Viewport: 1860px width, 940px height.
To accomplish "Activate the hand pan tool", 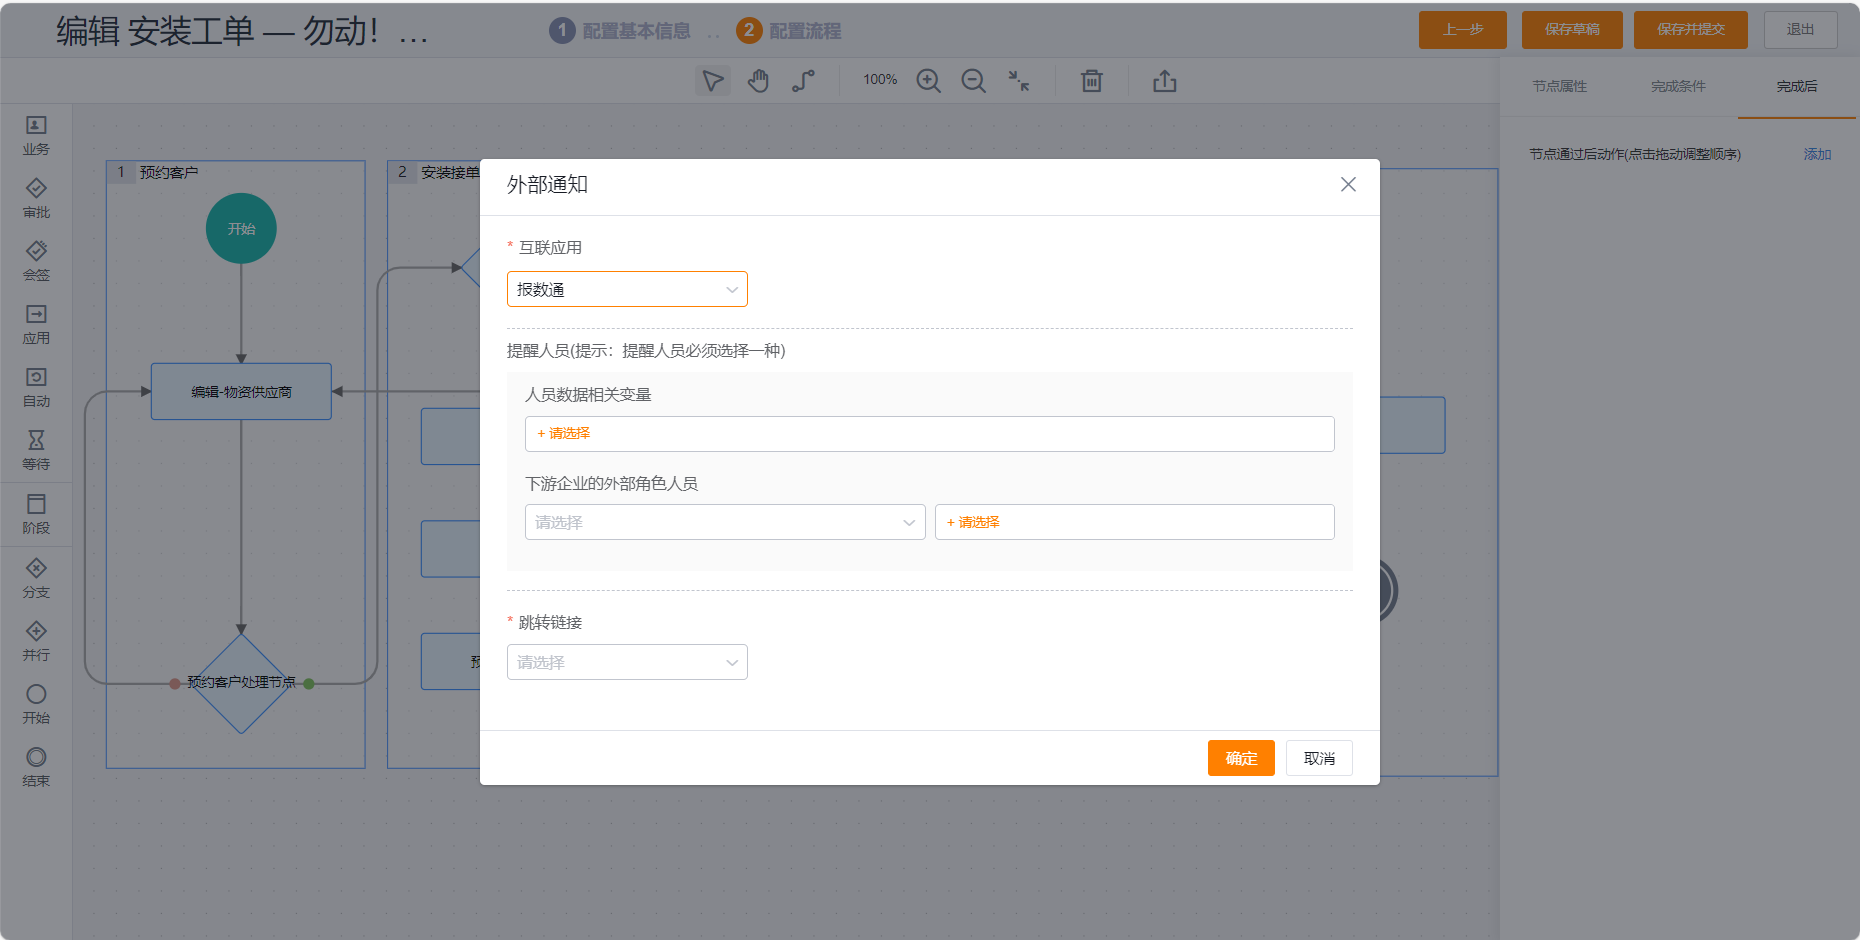I will click(759, 81).
